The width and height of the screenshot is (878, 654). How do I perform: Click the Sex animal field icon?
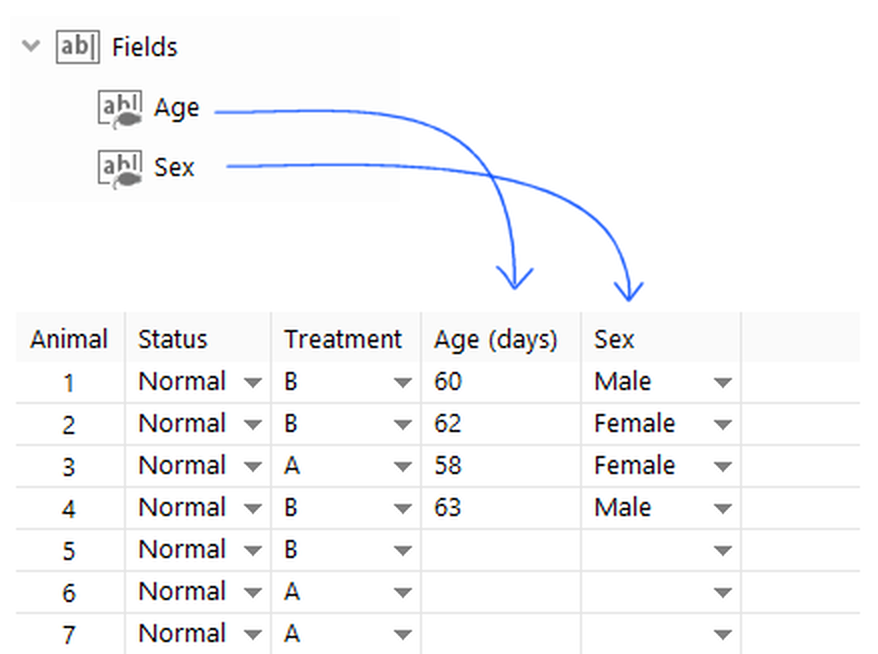(x=120, y=168)
